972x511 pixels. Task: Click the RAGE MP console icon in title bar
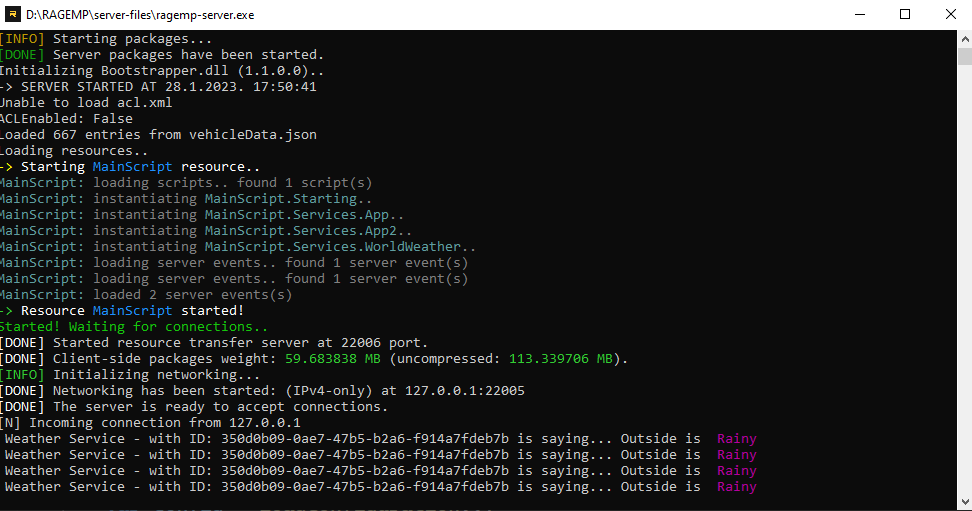tap(12, 14)
